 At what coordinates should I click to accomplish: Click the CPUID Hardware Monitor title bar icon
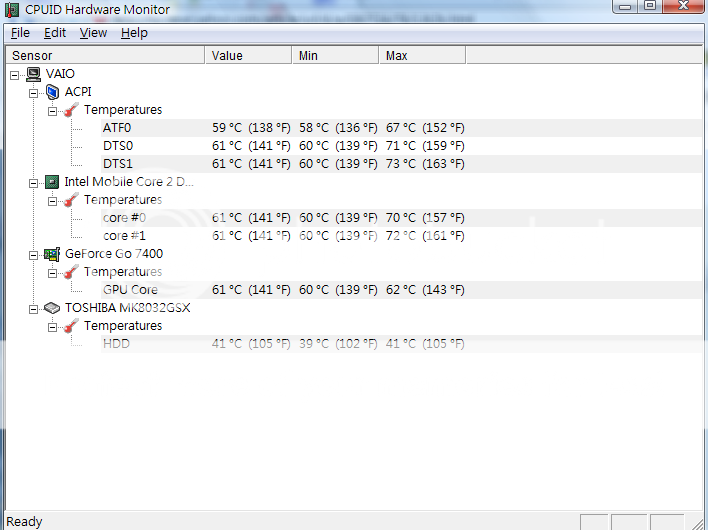click(12, 9)
